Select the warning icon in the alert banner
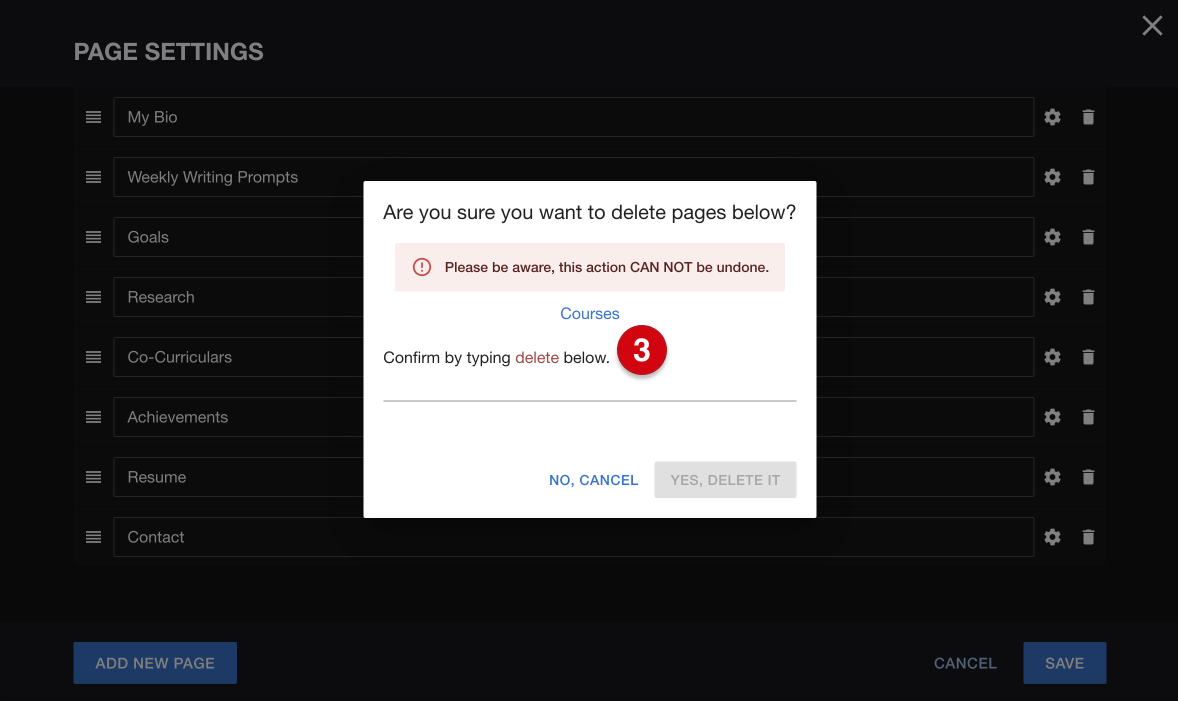This screenshot has width=1178, height=701. click(x=421, y=267)
